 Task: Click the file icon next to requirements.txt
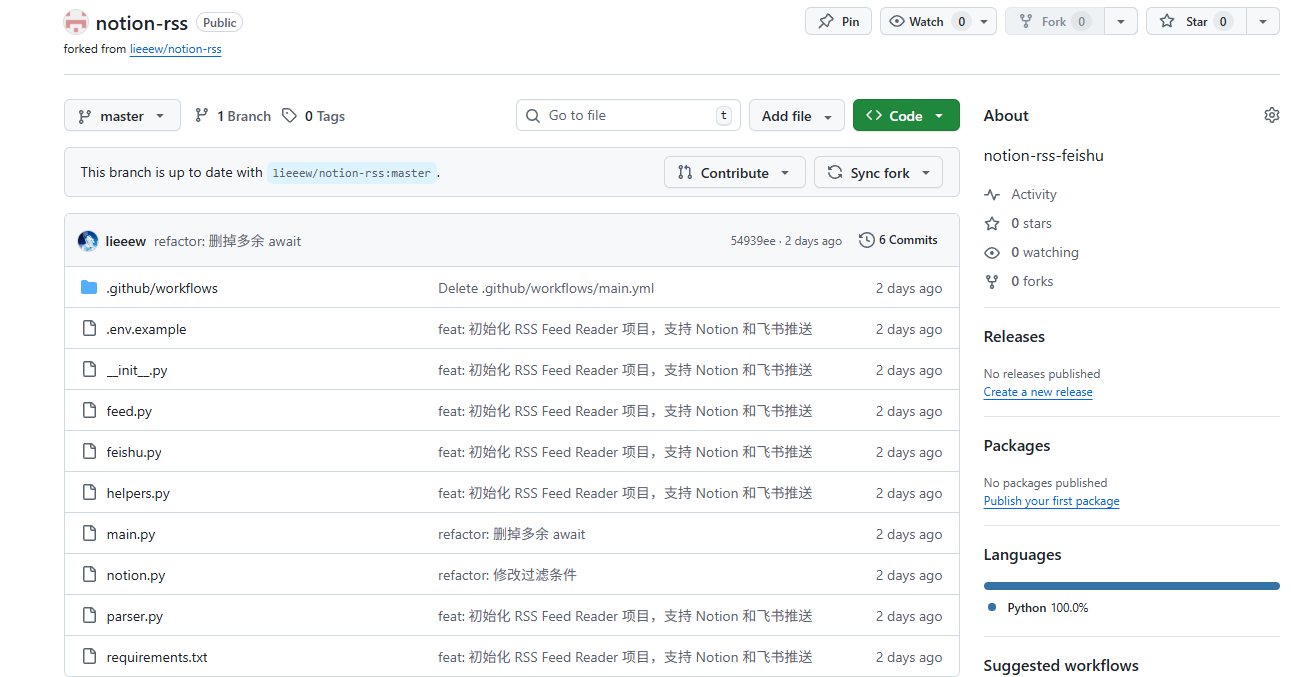[89, 657]
